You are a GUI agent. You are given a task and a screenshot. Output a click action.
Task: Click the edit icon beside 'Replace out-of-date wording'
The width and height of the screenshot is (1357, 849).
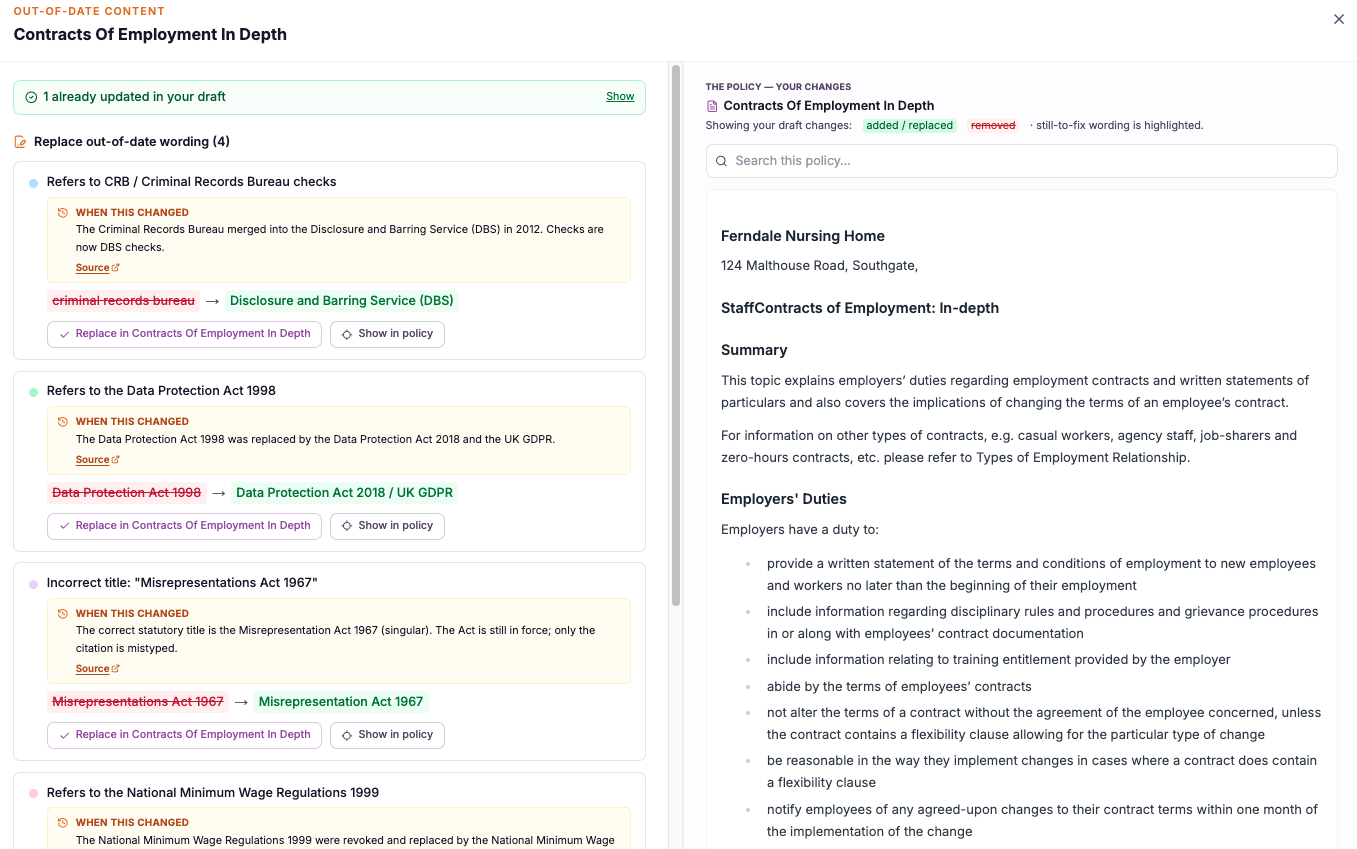[x=20, y=142]
